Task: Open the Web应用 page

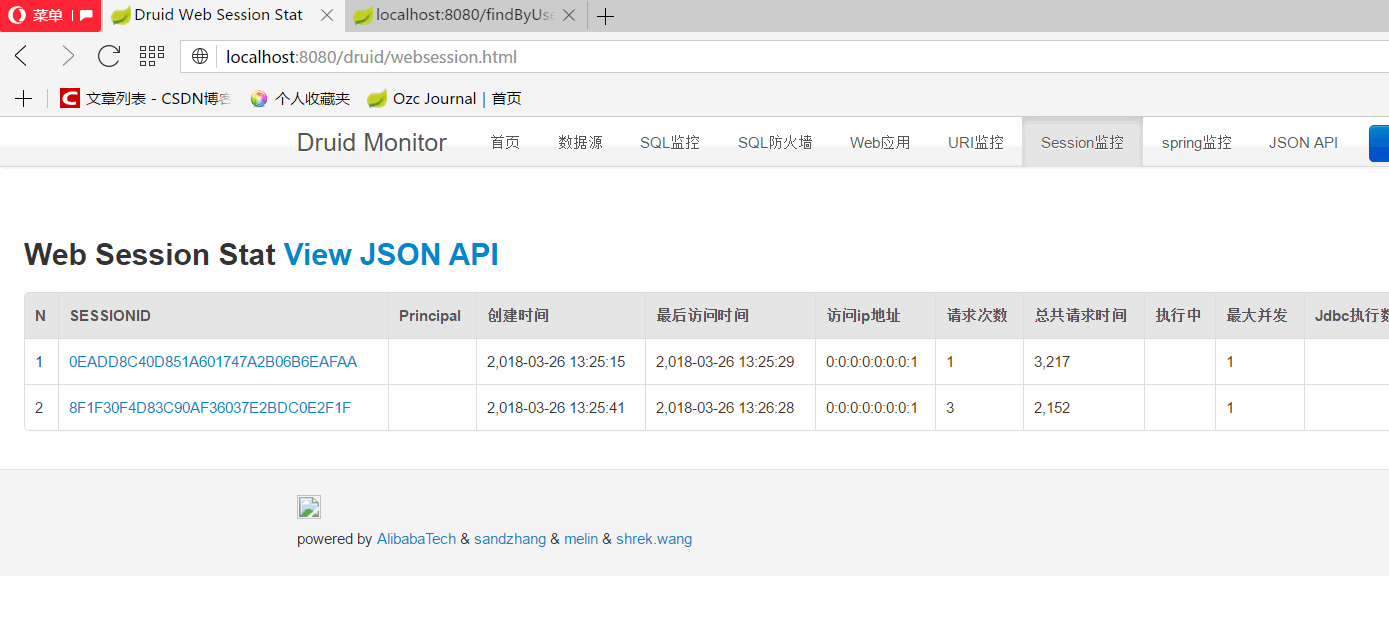Action: point(880,142)
